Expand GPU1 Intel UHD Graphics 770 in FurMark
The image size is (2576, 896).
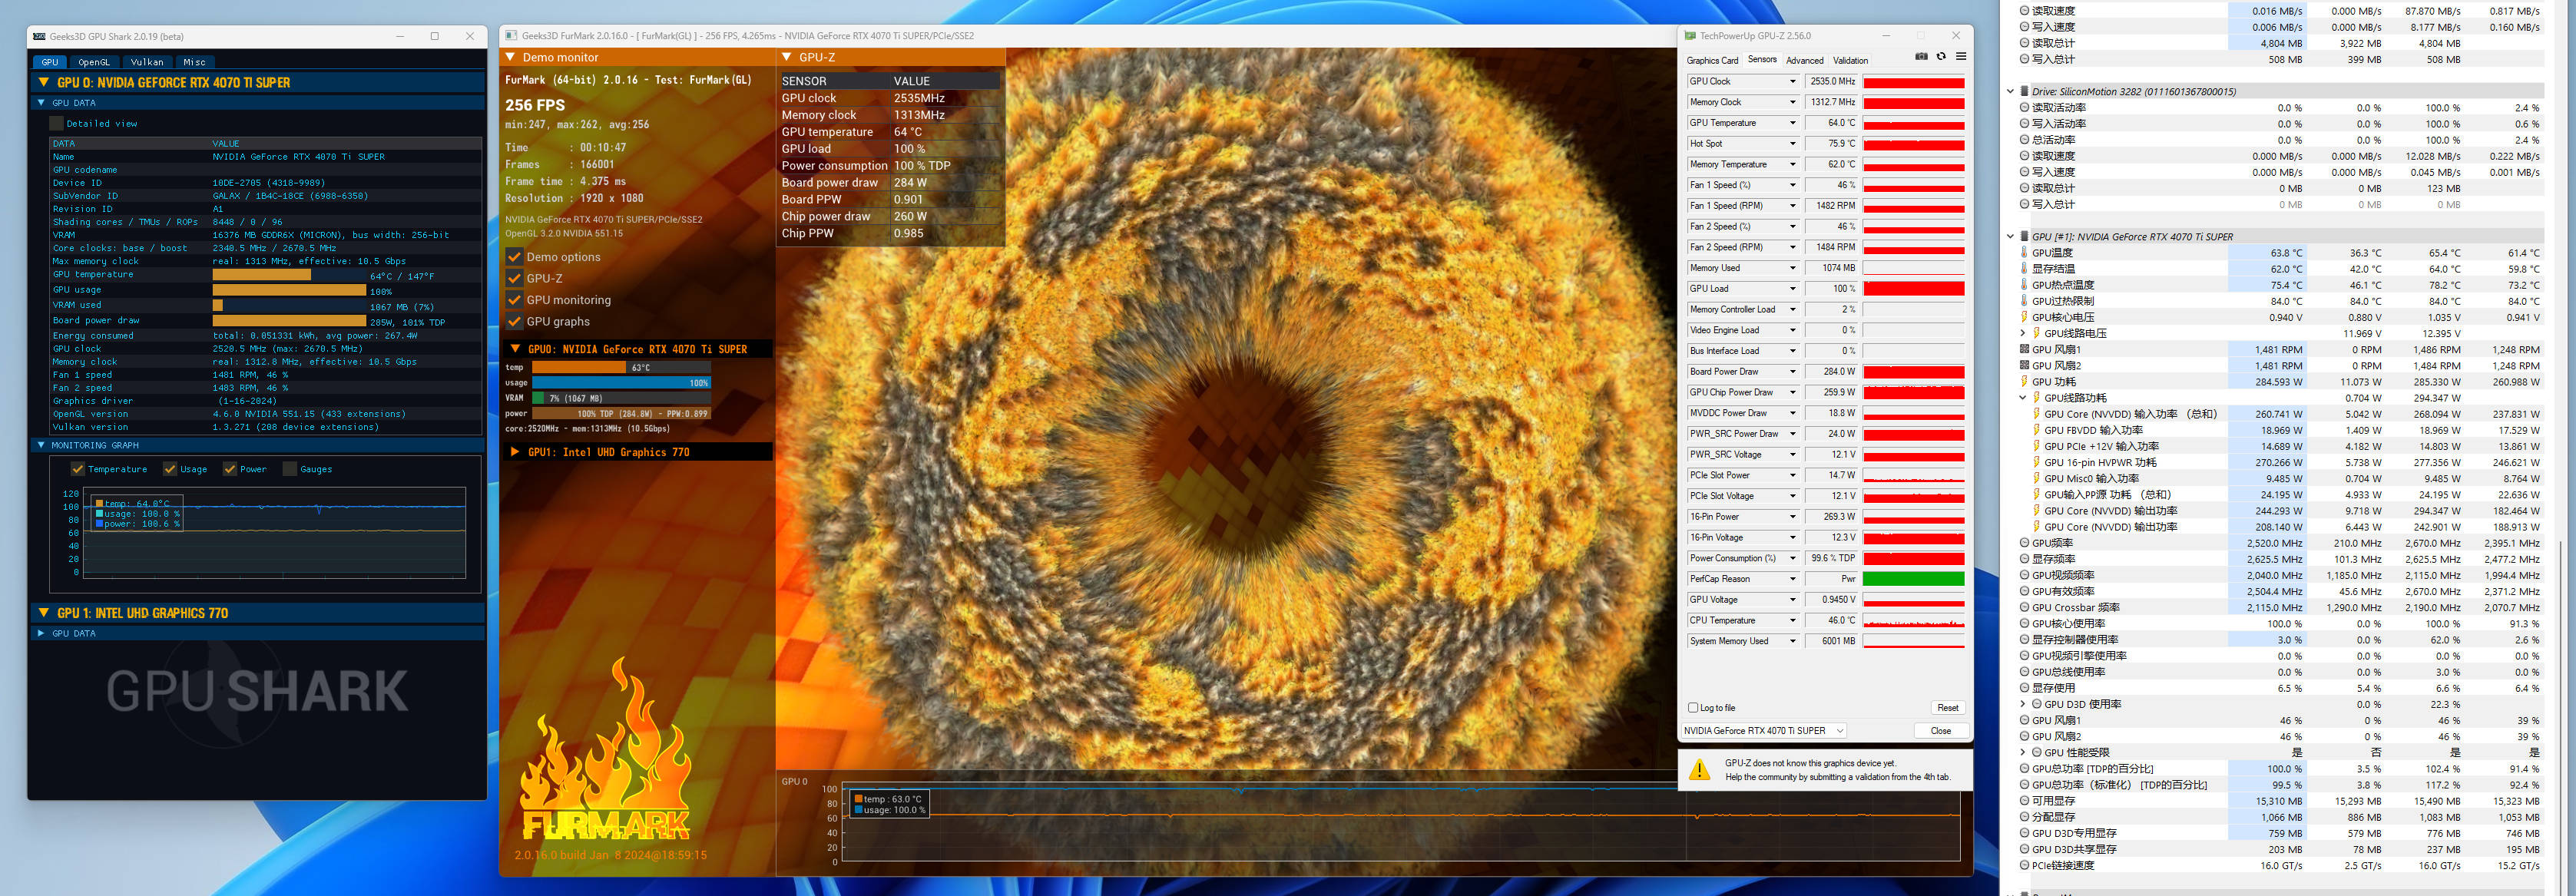click(x=515, y=452)
